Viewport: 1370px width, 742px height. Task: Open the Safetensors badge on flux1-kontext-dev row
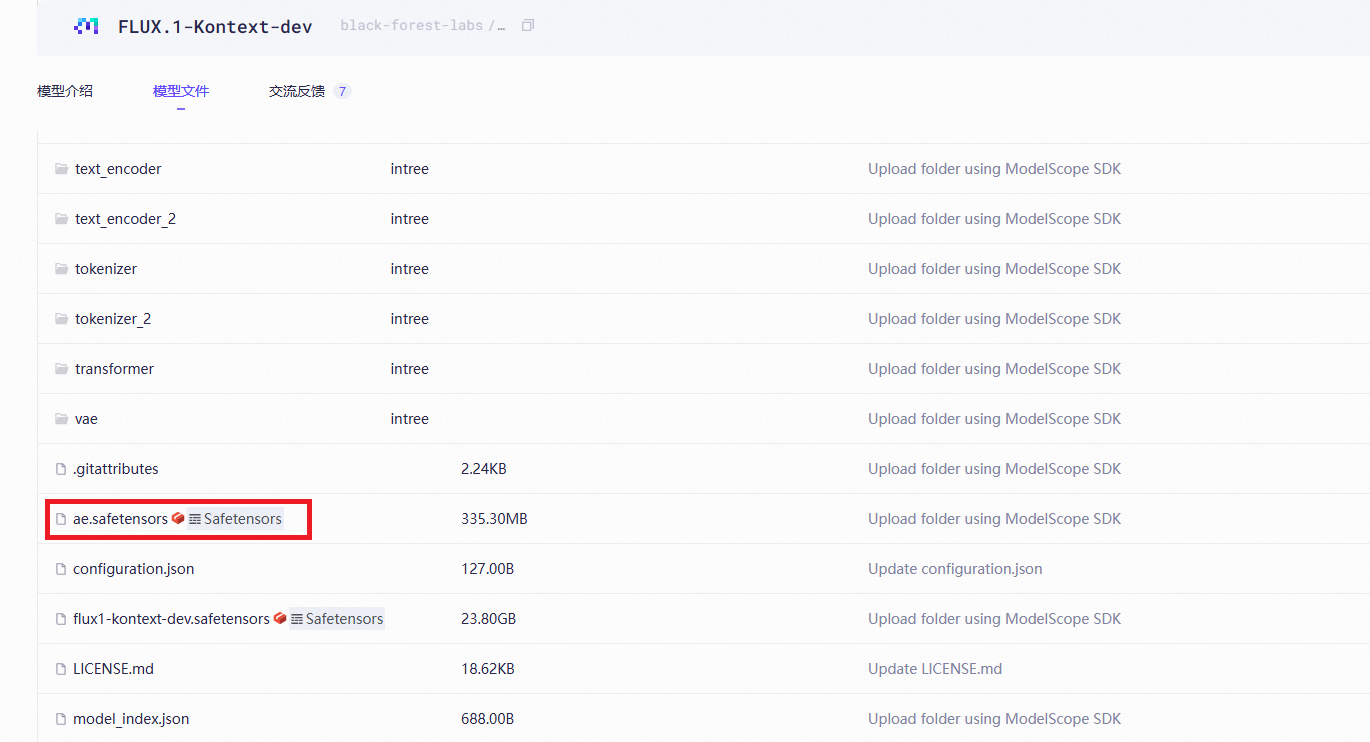coord(337,619)
